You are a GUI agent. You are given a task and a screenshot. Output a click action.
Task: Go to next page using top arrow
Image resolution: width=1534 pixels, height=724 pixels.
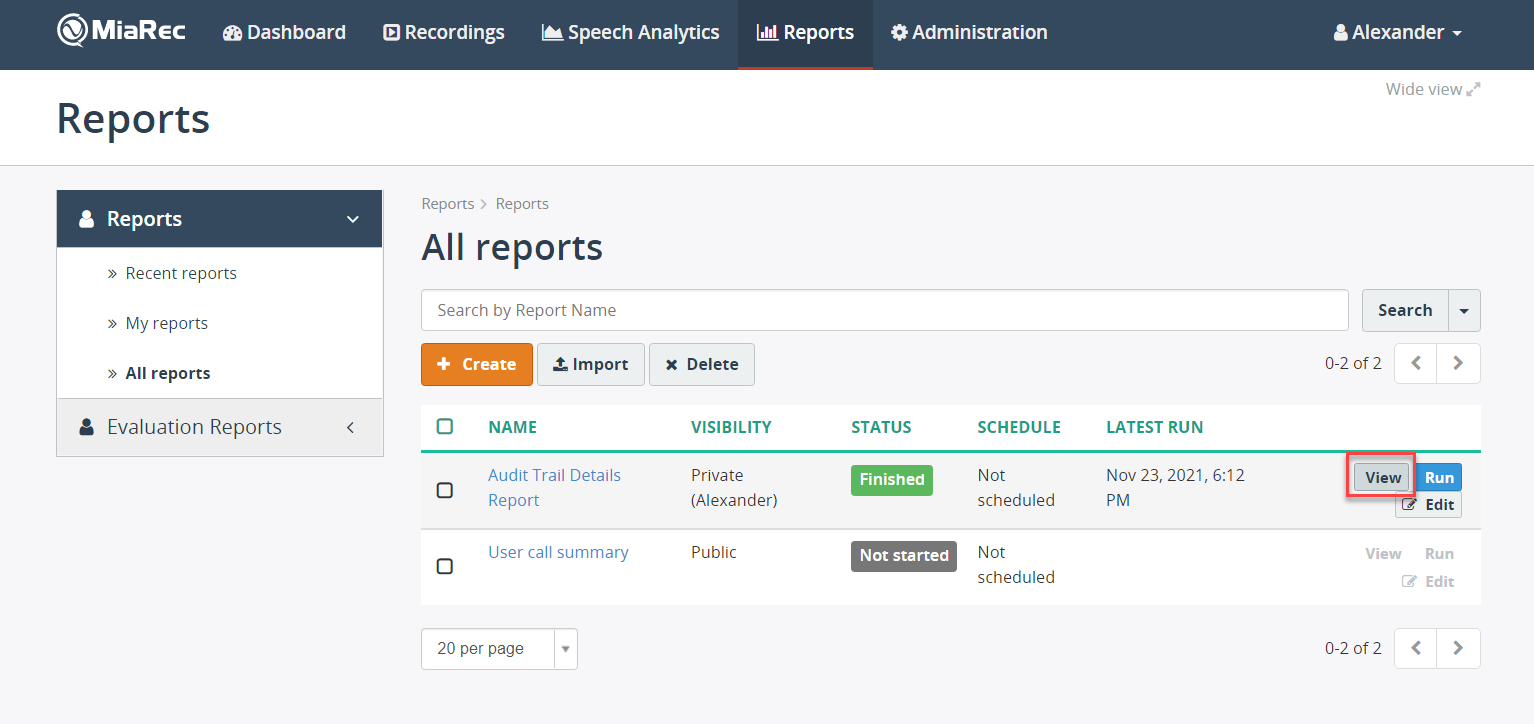[x=1458, y=364]
